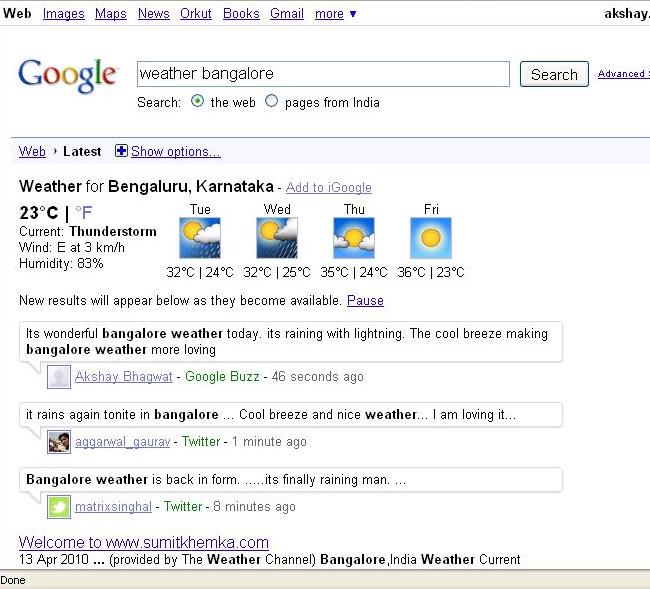Click the Thursday partly cloudy icon
650x589 pixels.
[354, 238]
